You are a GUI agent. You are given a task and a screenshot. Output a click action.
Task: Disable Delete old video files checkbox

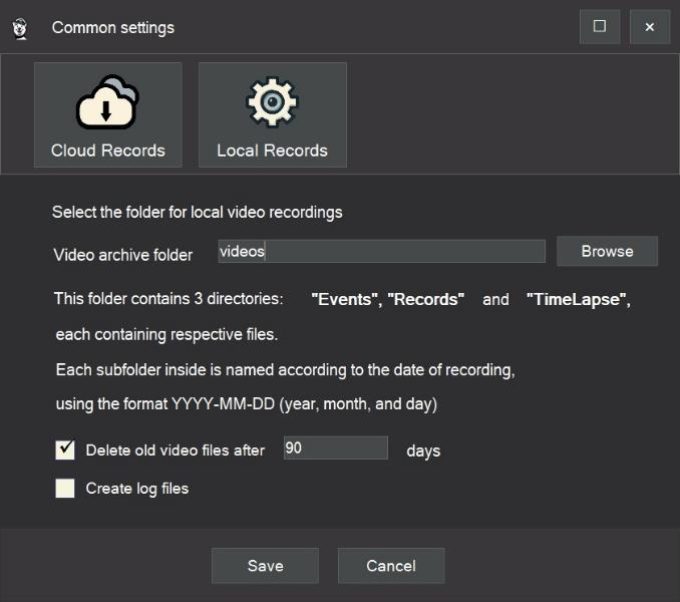(x=65, y=450)
